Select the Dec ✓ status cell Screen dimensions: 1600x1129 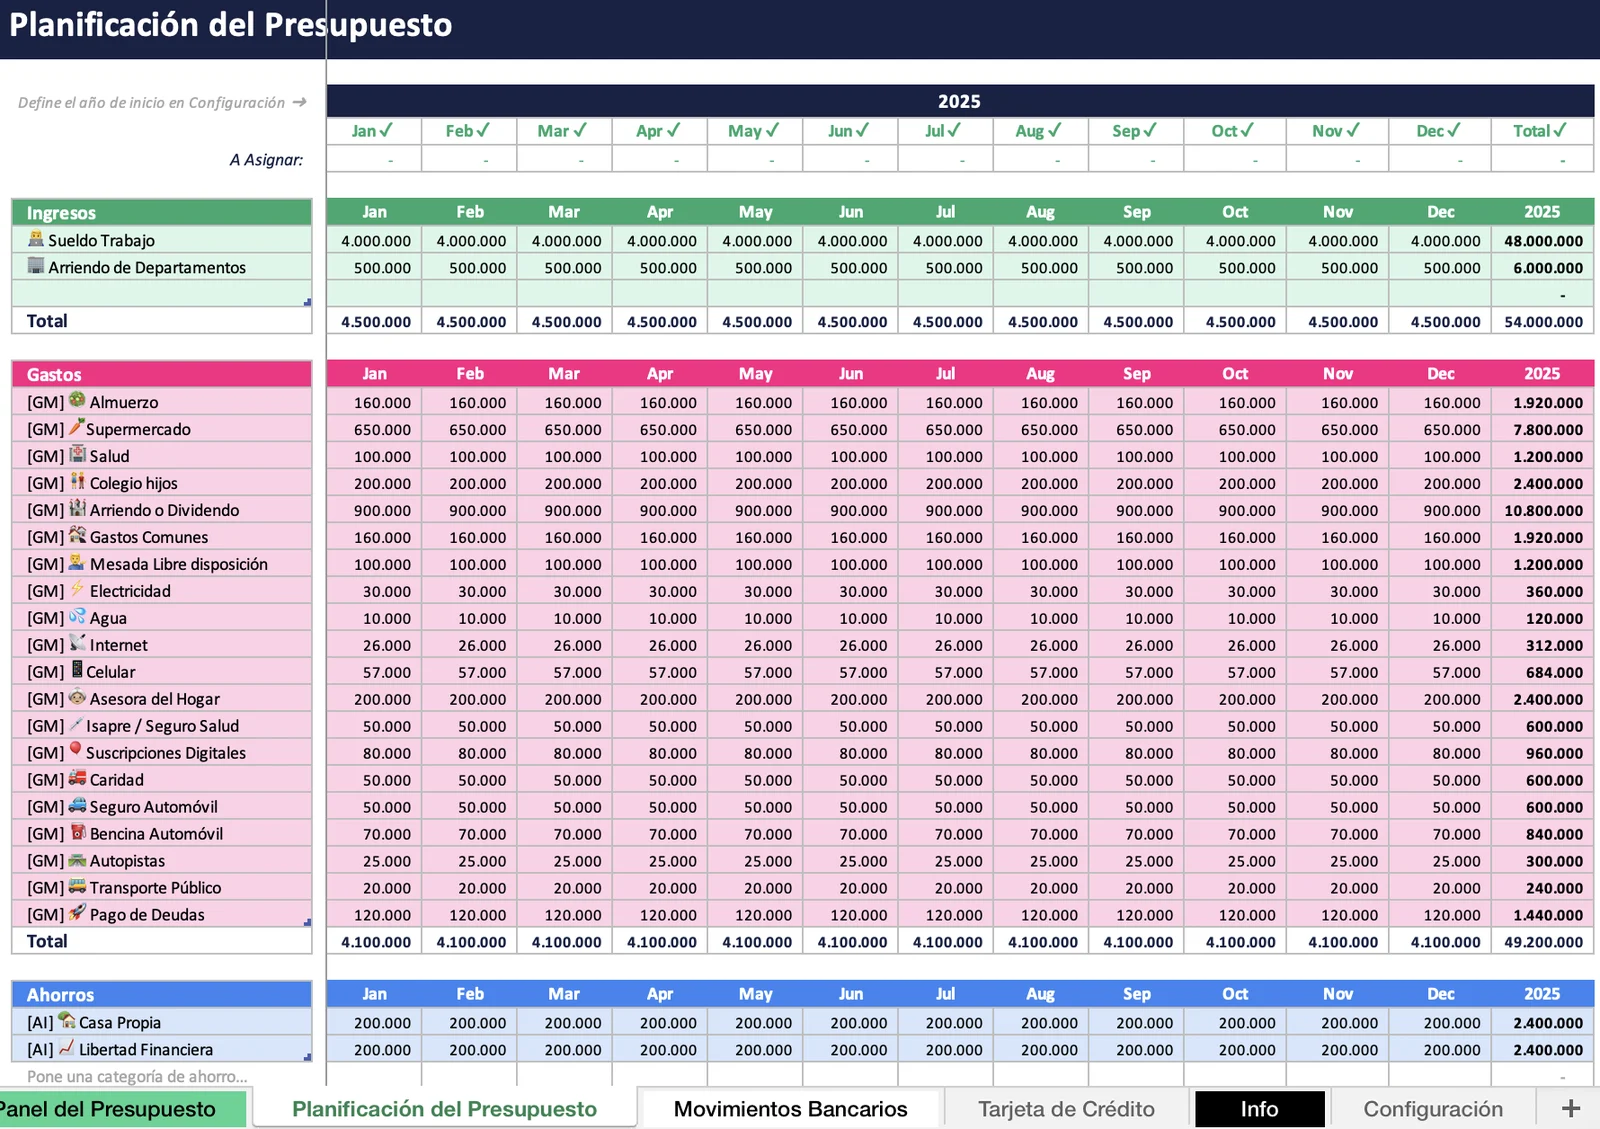pyautogui.click(x=1439, y=131)
